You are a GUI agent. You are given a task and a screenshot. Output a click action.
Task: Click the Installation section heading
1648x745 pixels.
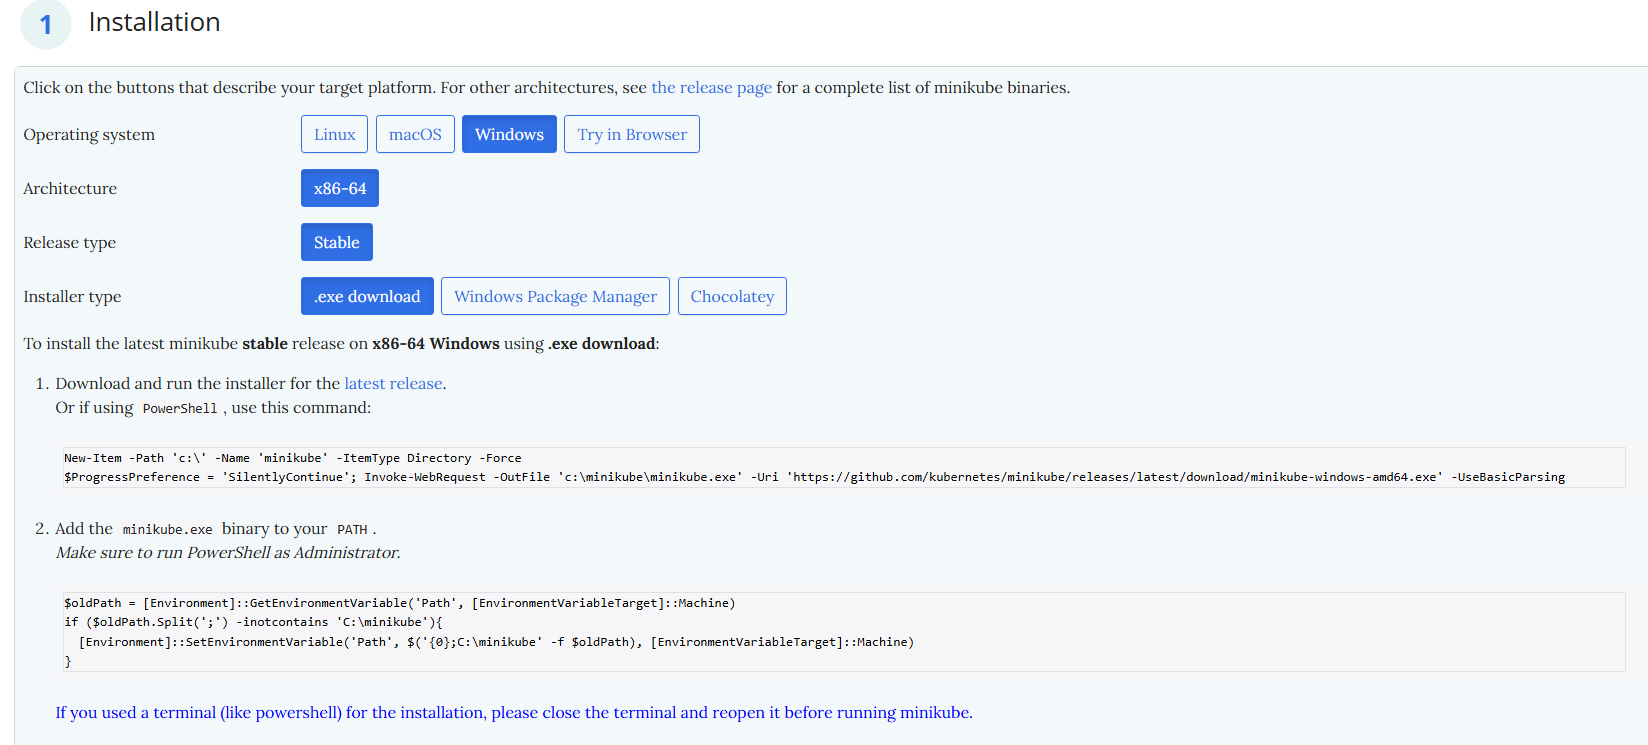(x=154, y=22)
